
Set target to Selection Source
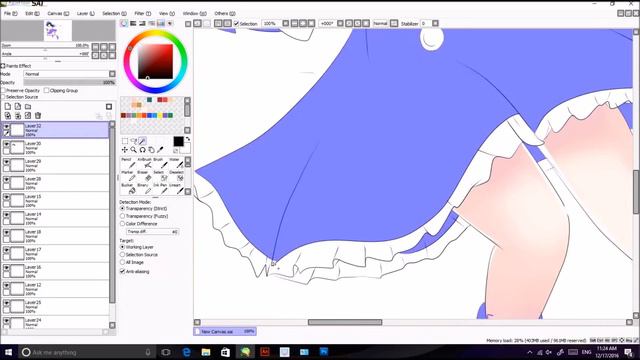(122, 255)
